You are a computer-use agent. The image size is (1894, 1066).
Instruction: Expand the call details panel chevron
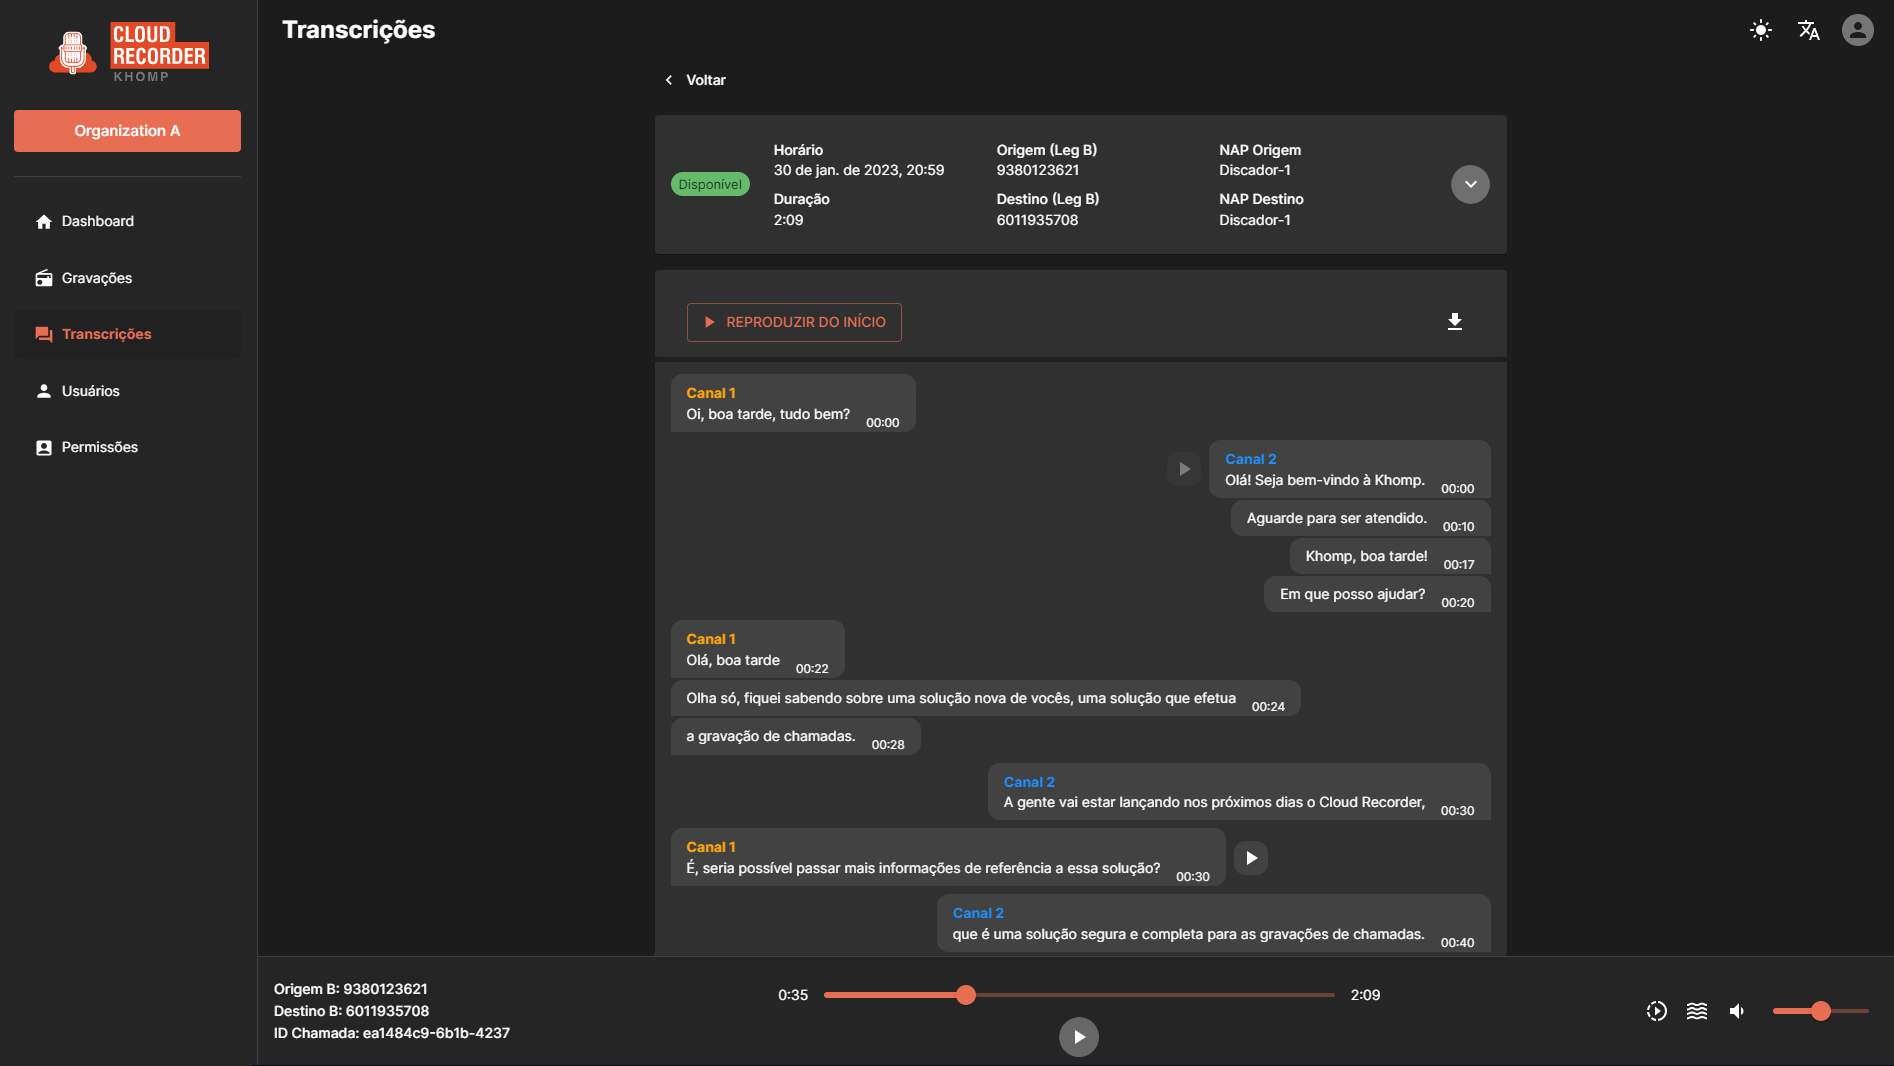pos(1470,184)
